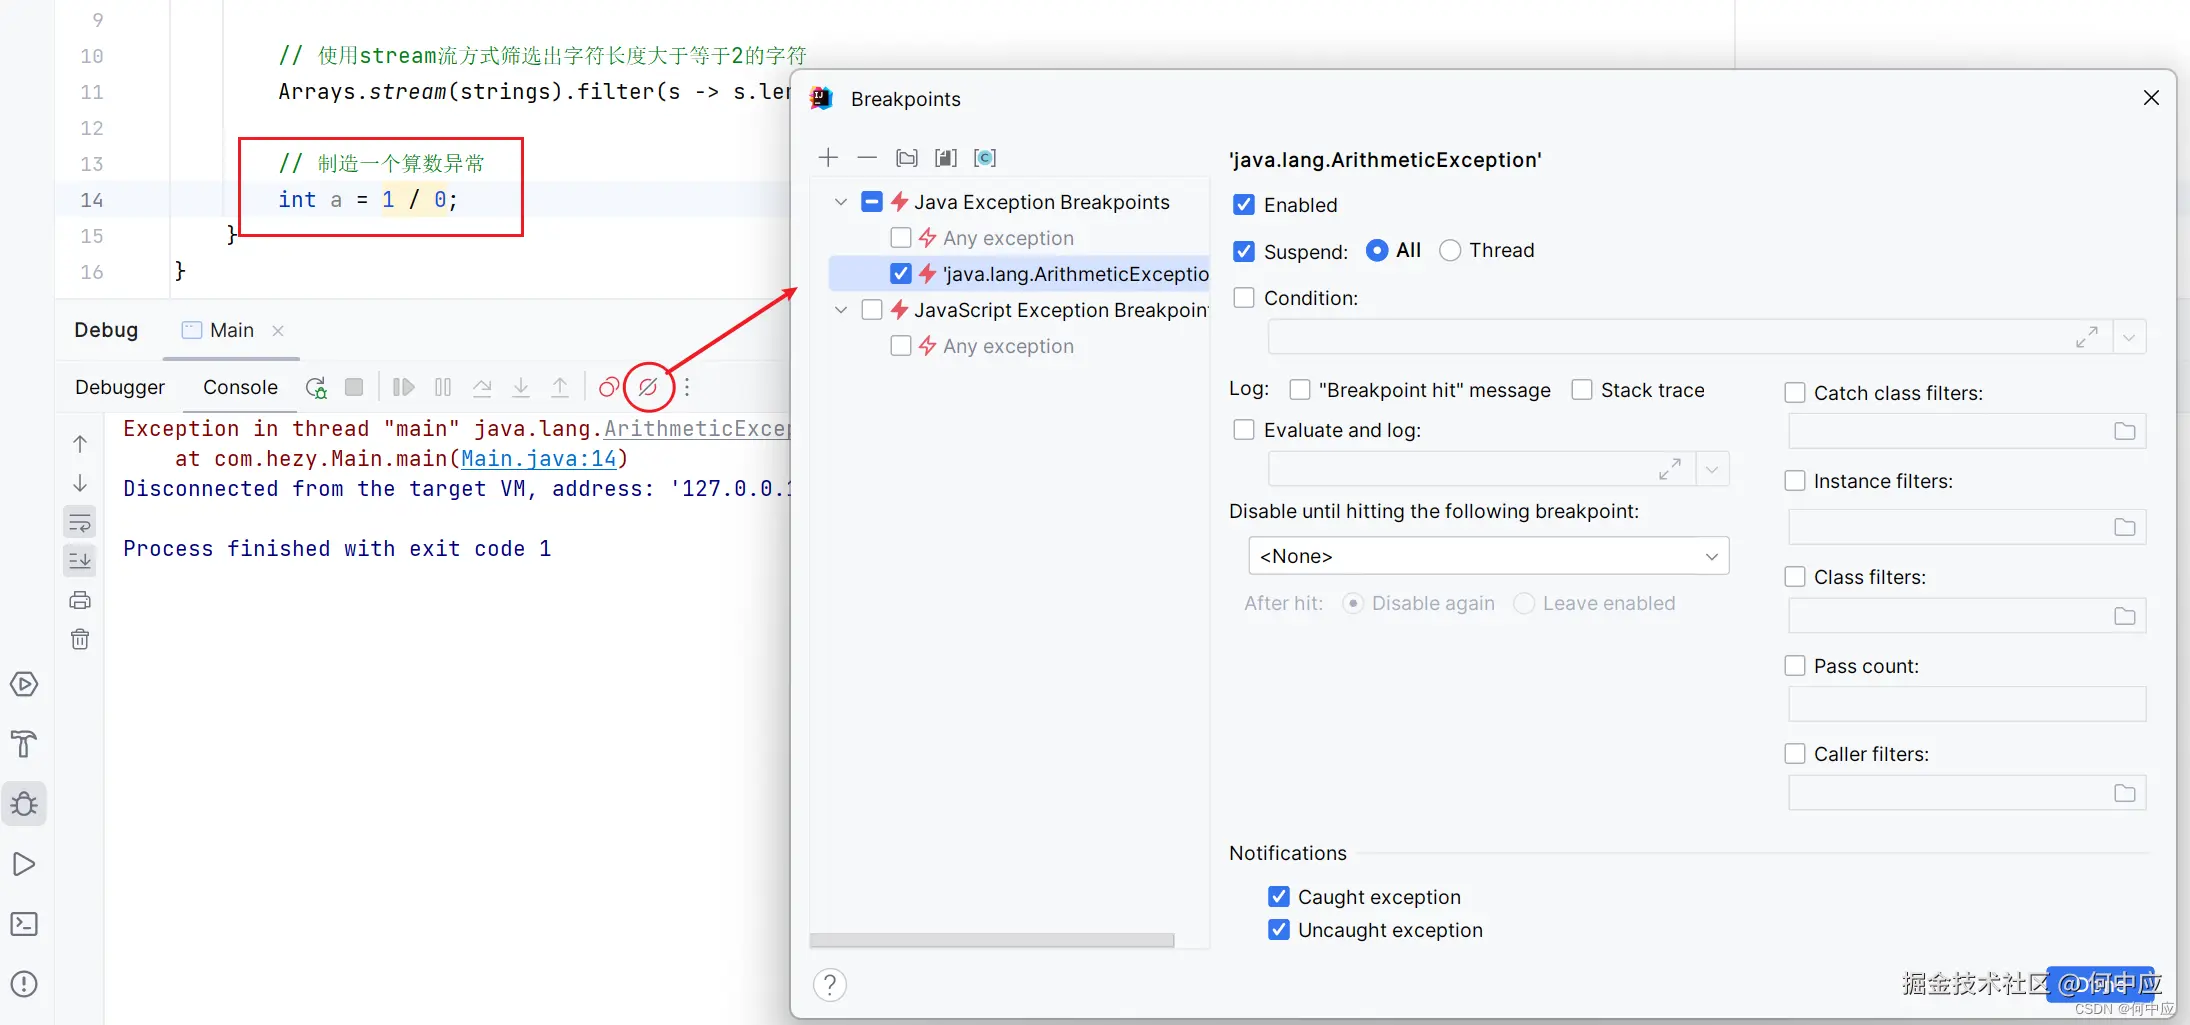Enable Pass count checkbox

pyautogui.click(x=1795, y=666)
